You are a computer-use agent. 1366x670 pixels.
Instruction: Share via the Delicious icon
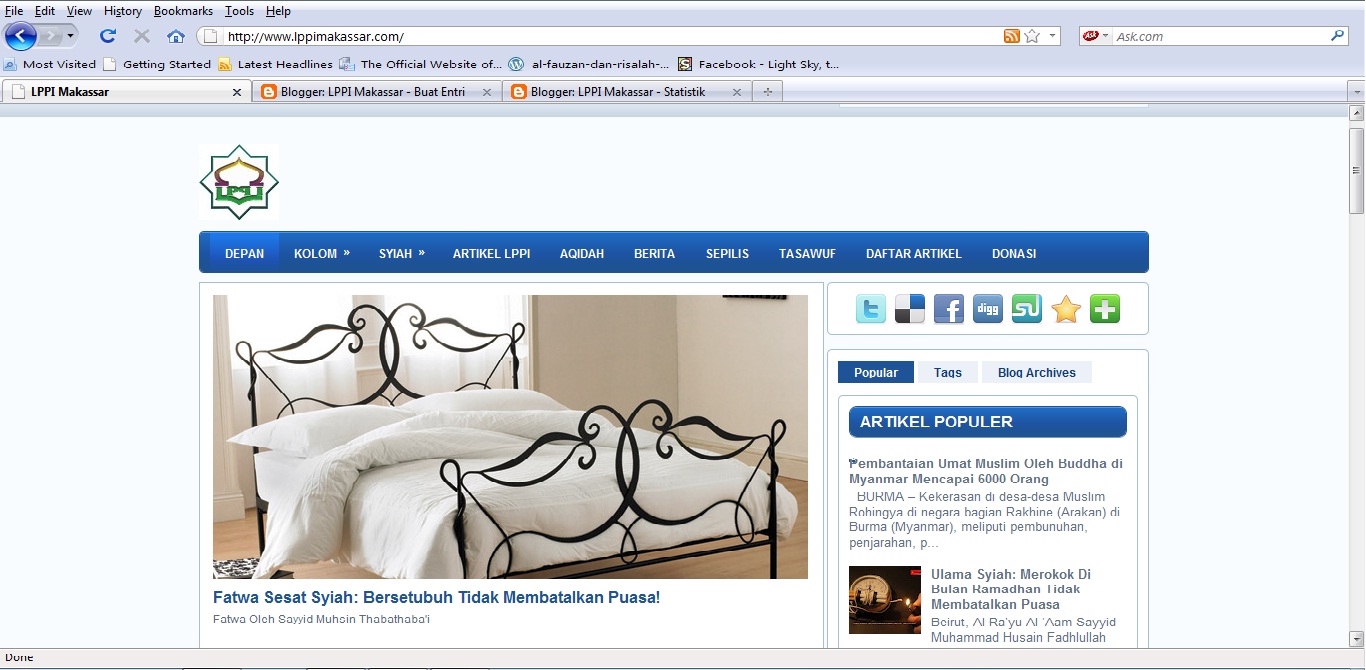[910, 309]
